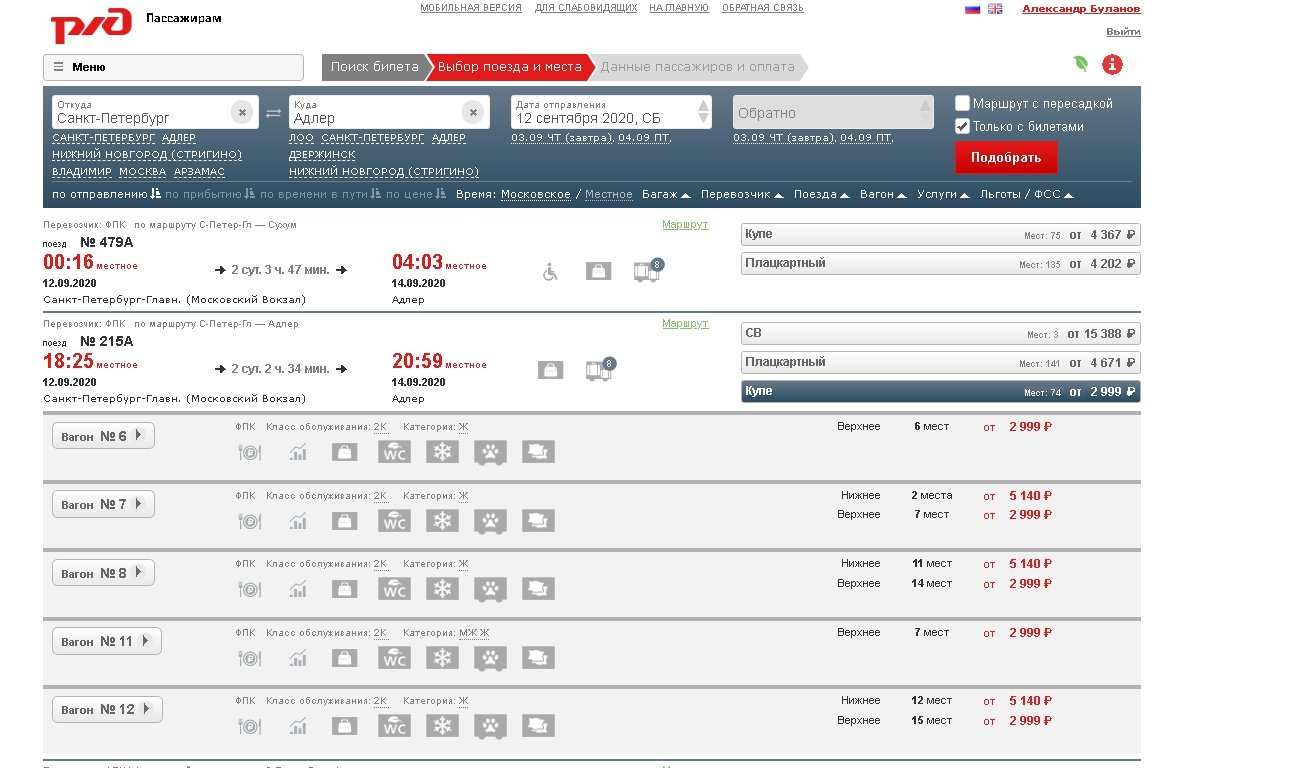
Task: Uncheck the Только с билетами checkbox
Action: [962, 126]
